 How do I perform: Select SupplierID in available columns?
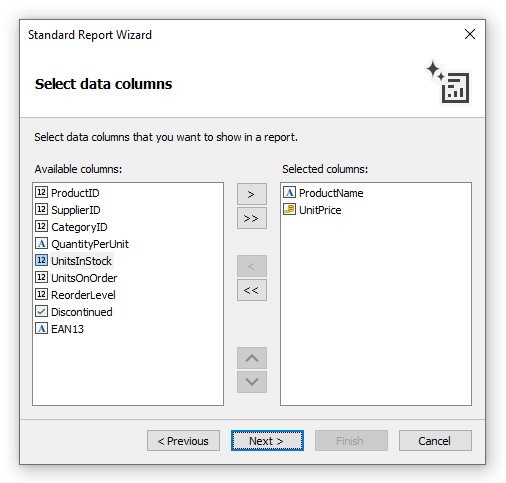(76, 210)
